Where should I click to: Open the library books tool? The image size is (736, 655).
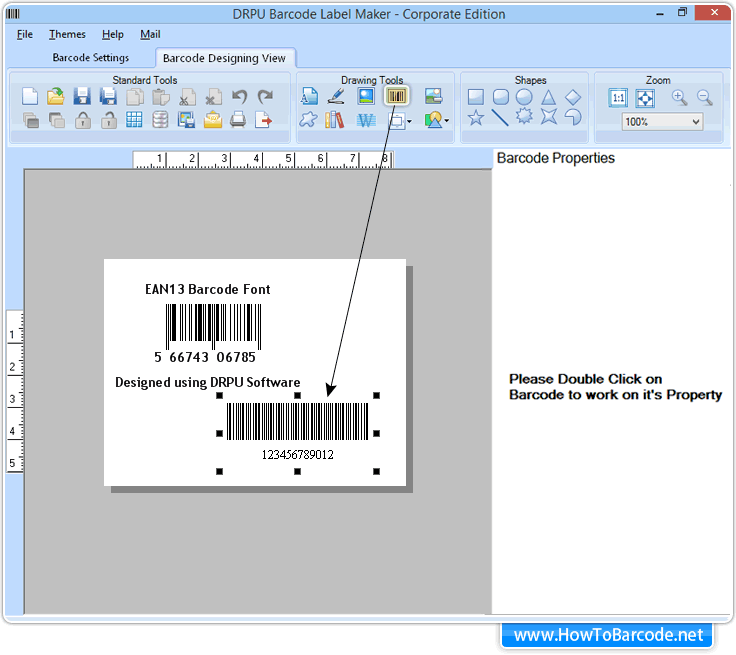334,120
